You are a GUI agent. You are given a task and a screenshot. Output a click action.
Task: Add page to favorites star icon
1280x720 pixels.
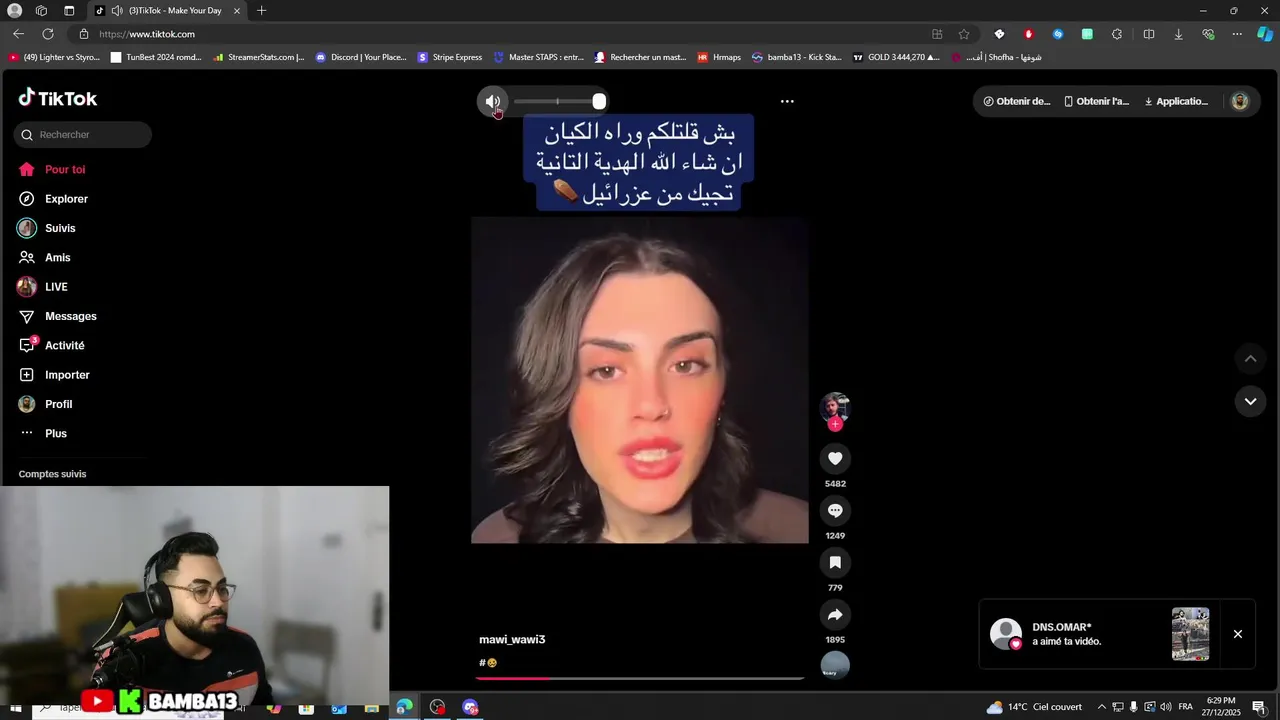pyautogui.click(x=964, y=34)
